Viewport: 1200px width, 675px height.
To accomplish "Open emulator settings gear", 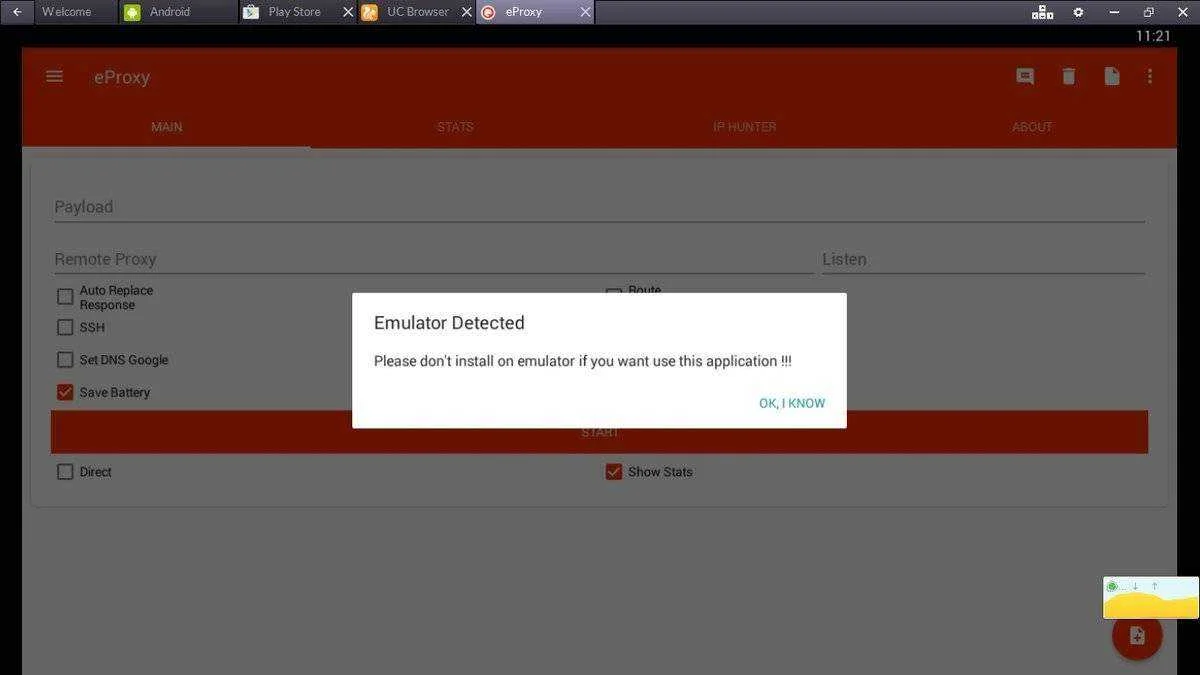I will click(1078, 12).
